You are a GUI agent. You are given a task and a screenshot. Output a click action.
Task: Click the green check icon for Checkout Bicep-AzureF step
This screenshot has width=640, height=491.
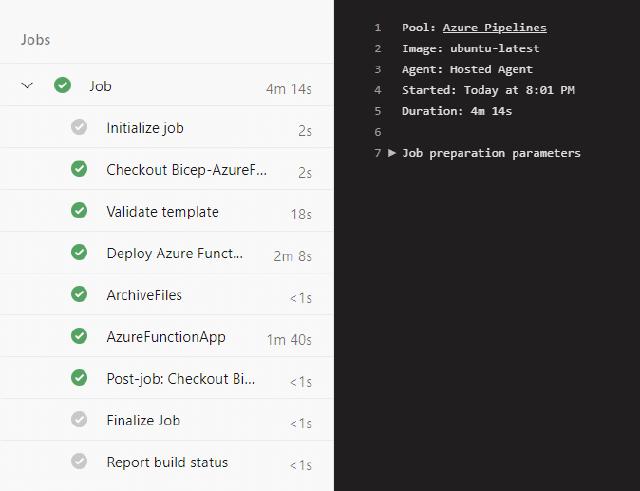pos(79,169)
